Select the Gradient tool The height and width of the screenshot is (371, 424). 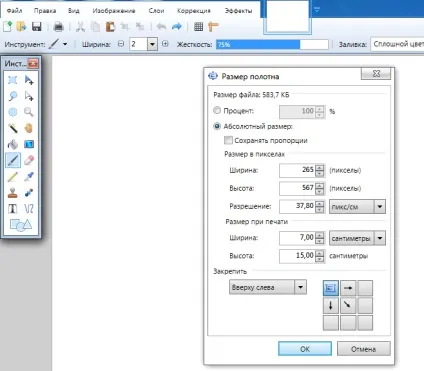tap(29, 144)
